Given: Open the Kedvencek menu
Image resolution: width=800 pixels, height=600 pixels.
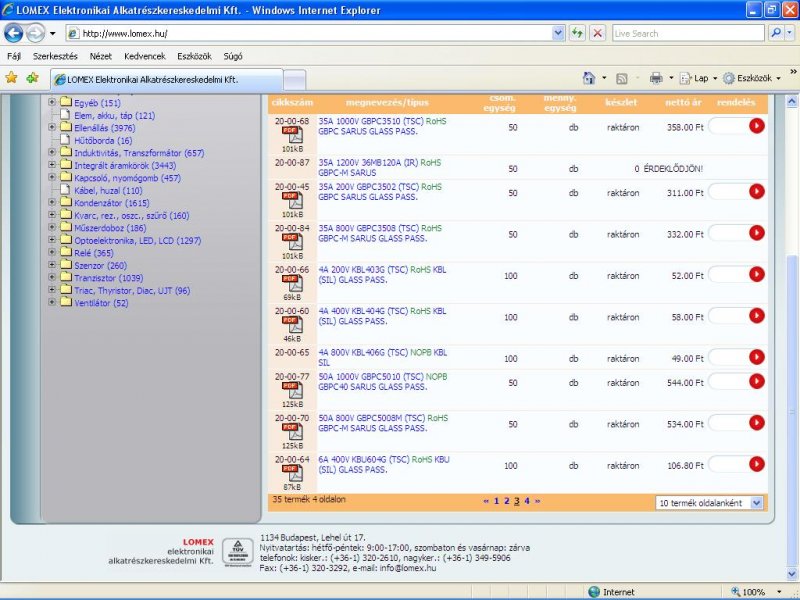Looking at the screenshot, I should pos(145,56).
